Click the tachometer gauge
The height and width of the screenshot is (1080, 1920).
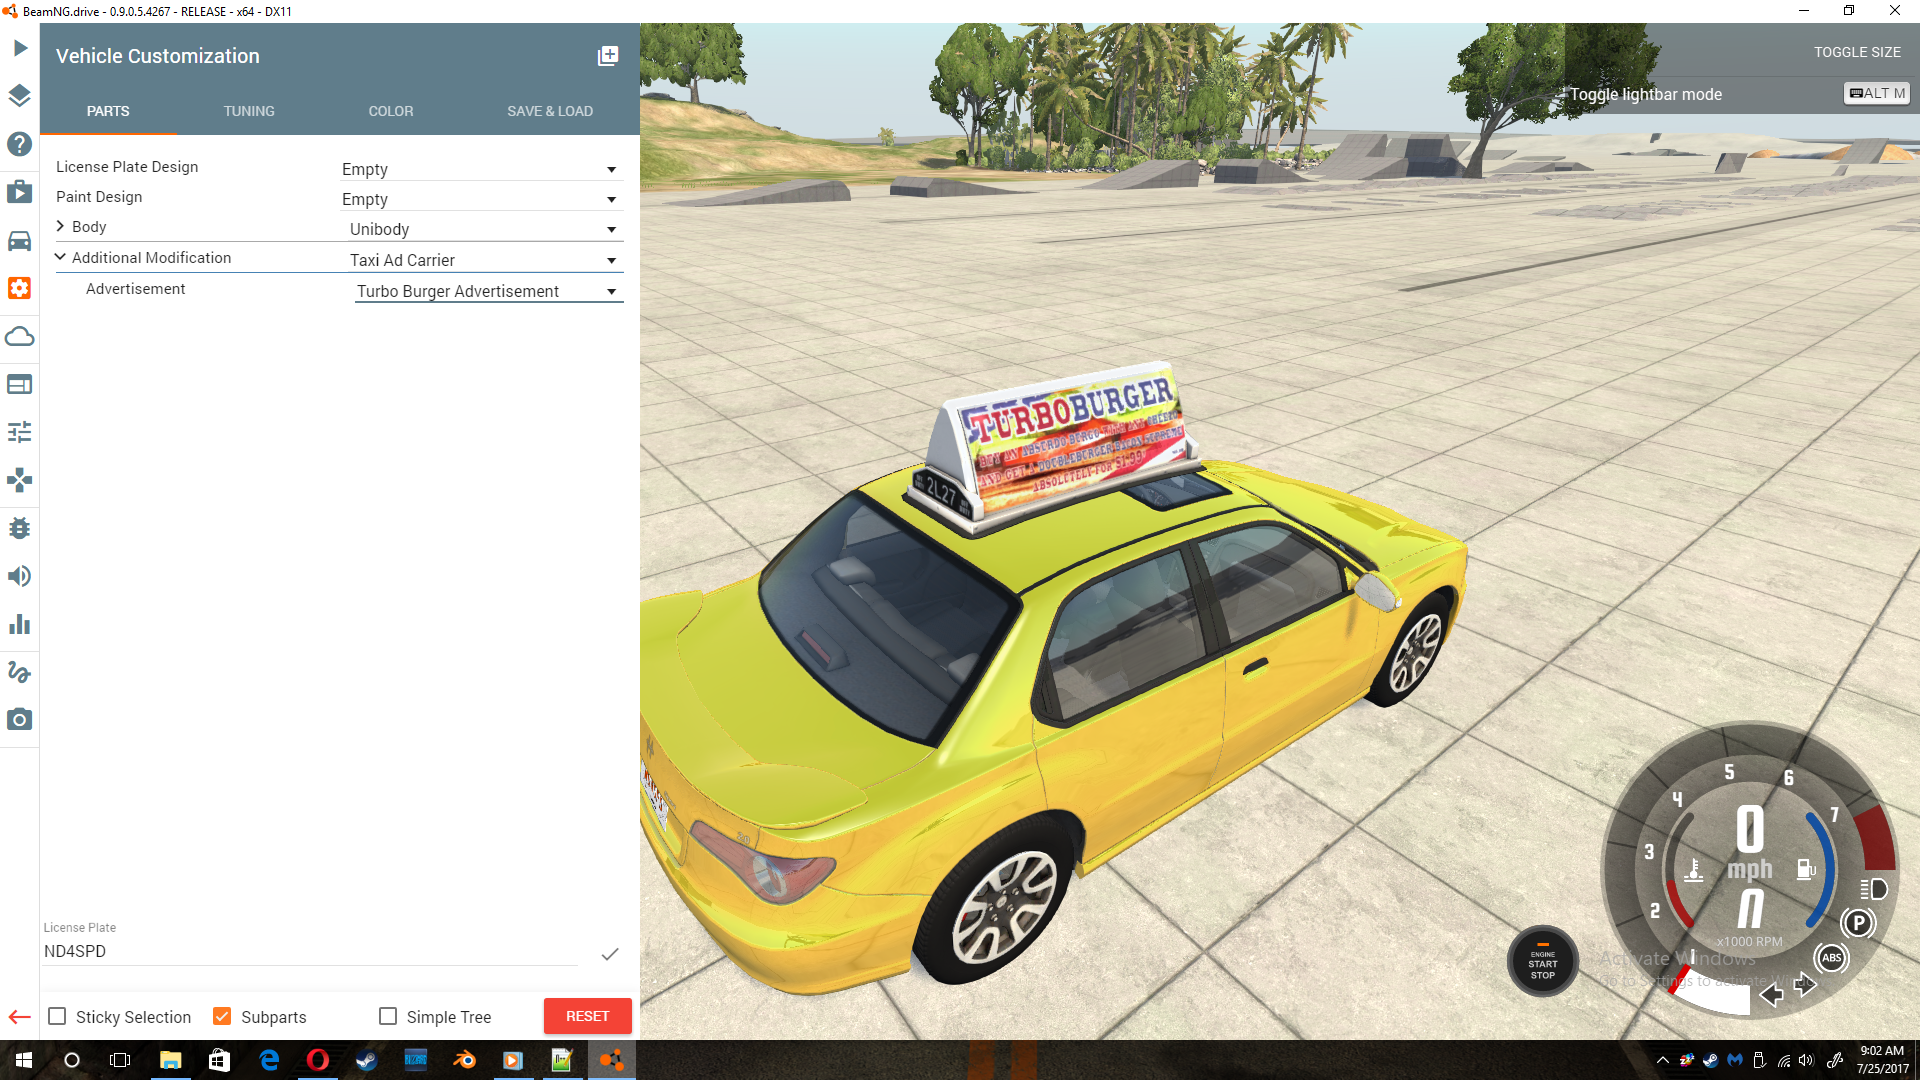1750,868
